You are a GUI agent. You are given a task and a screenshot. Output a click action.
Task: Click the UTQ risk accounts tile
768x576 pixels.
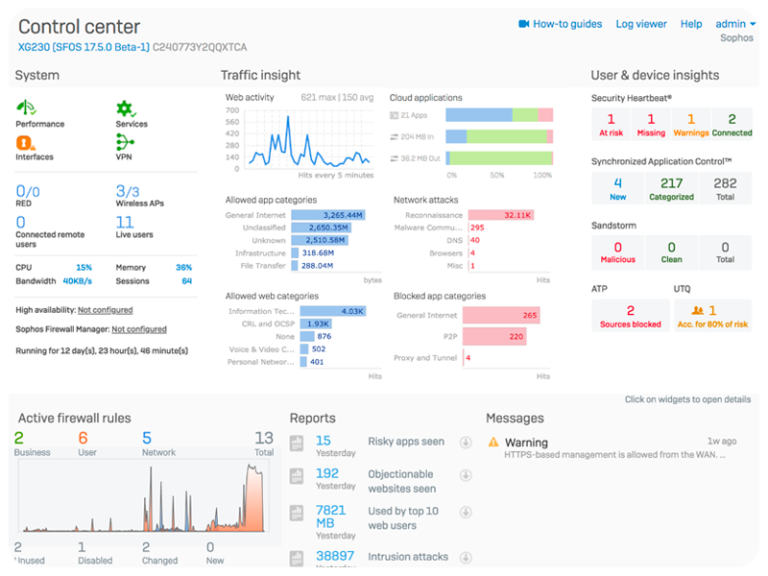tap(712, 317)
